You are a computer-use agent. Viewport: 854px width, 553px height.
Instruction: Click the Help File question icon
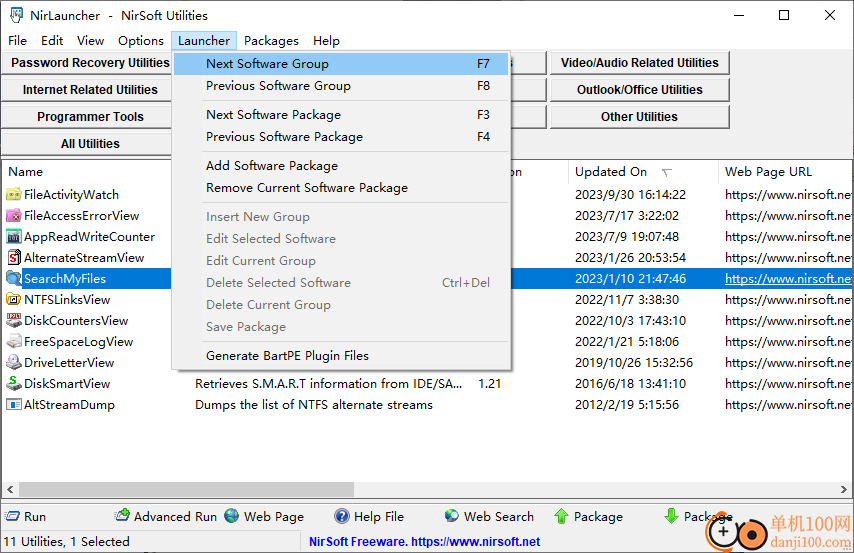[342, 516]
